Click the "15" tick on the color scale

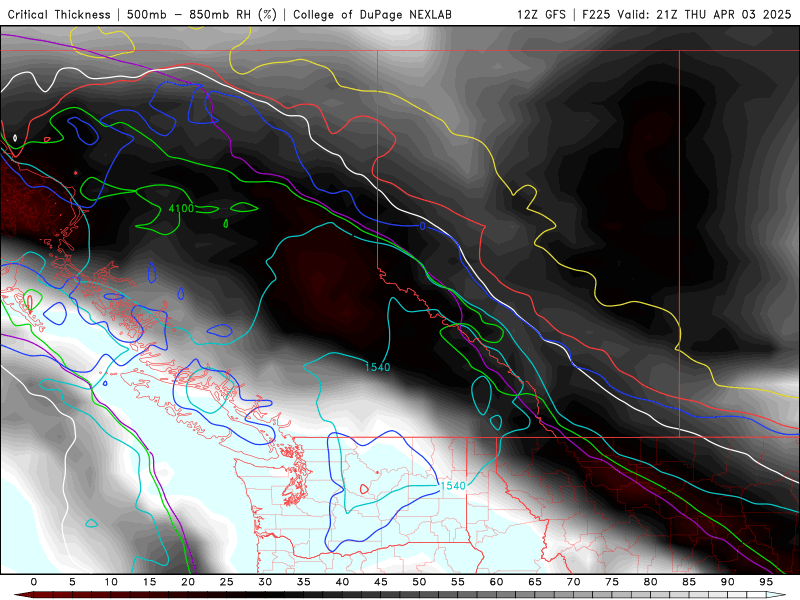149,582
